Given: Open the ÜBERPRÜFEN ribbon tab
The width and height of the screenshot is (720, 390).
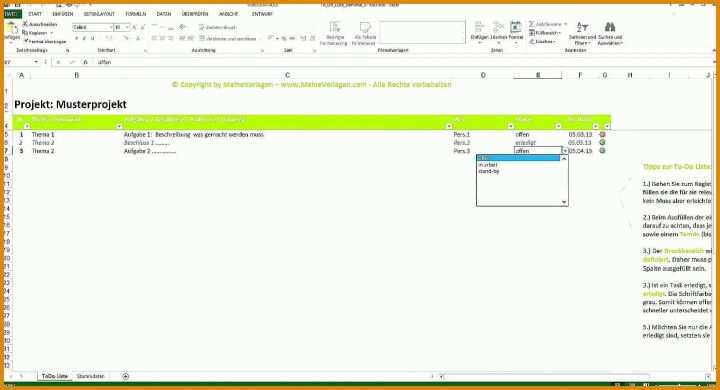Looking at the screenshot, I should (x=195, y=14).
